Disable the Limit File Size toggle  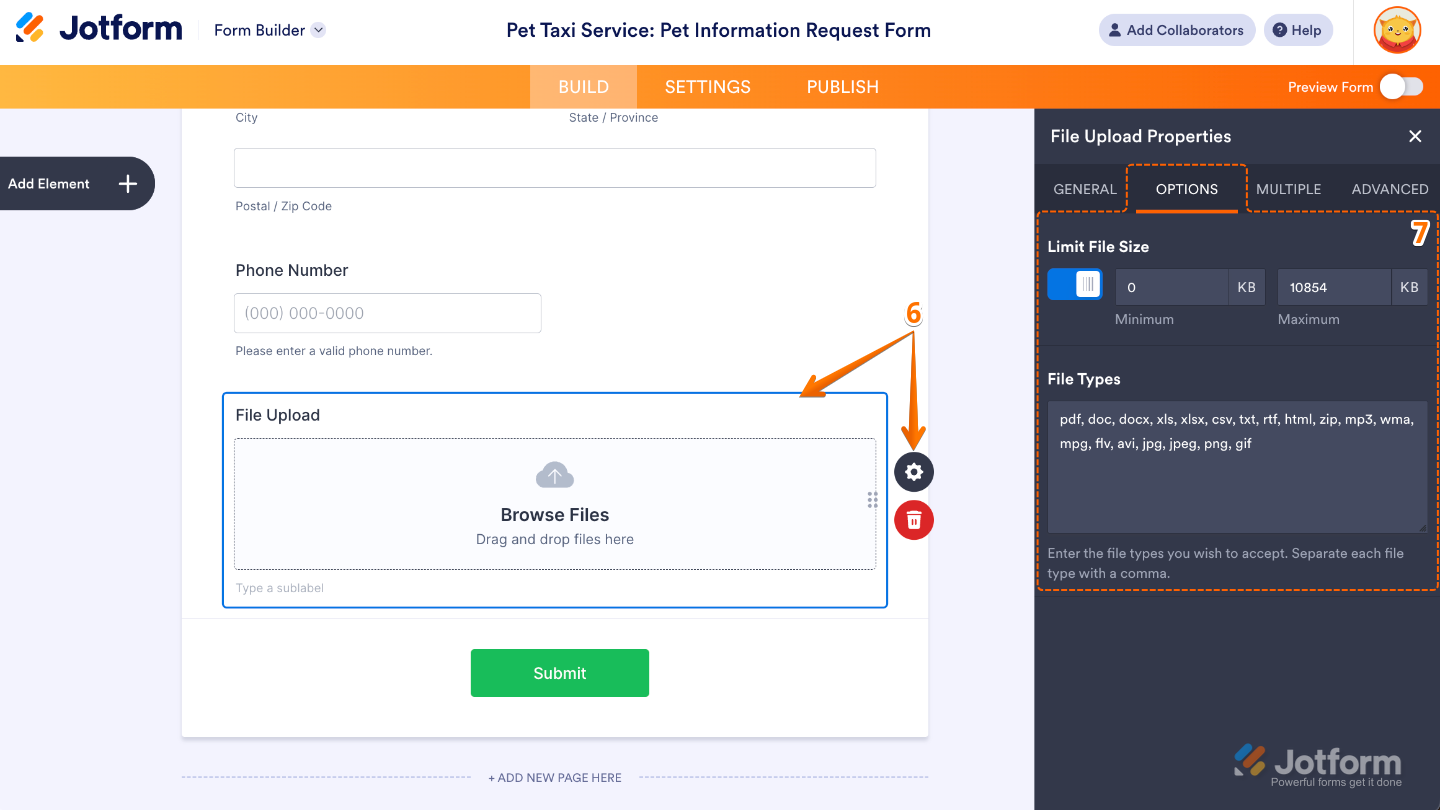1075,285
